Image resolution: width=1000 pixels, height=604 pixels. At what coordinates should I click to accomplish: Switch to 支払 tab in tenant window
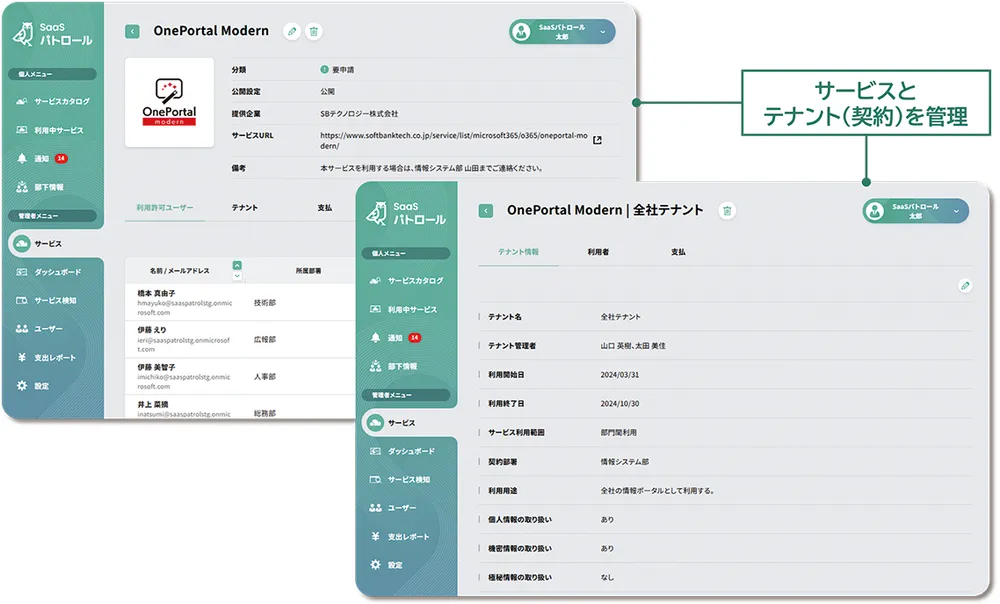coord(678,252)
